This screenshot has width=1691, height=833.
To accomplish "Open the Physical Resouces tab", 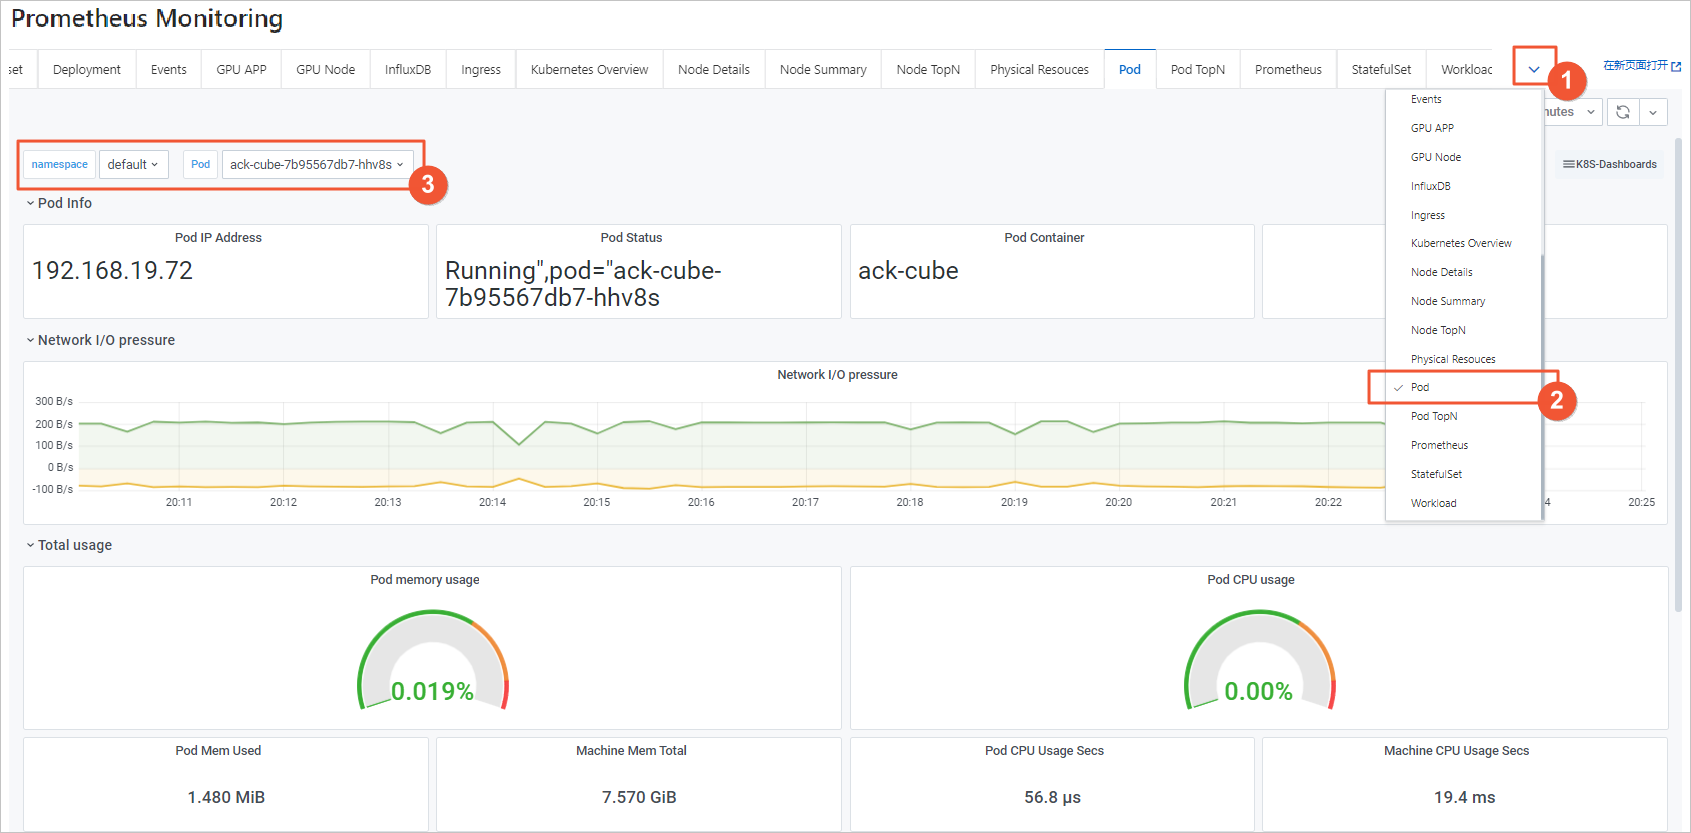I will point(1039,69).
